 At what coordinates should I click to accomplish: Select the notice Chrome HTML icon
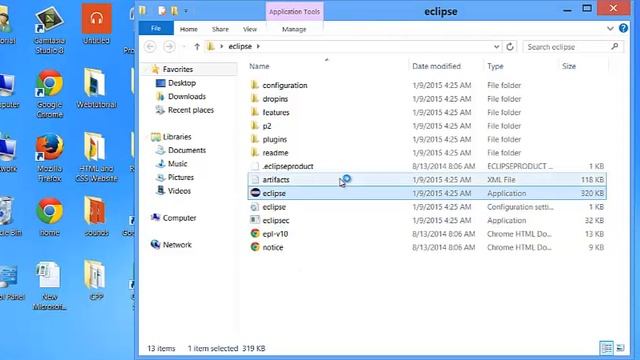[x=255, y=247]
